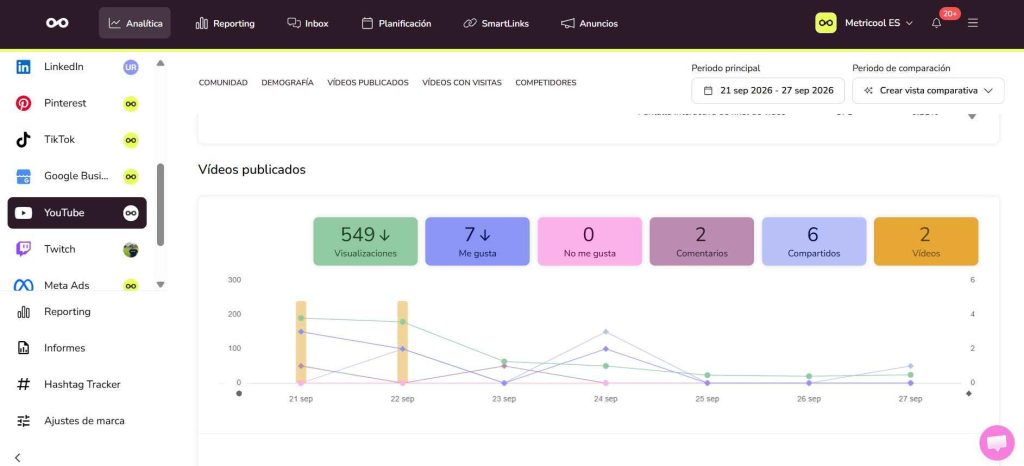
Task: Click the YouTube logo icon
Action: click(24, 213)
